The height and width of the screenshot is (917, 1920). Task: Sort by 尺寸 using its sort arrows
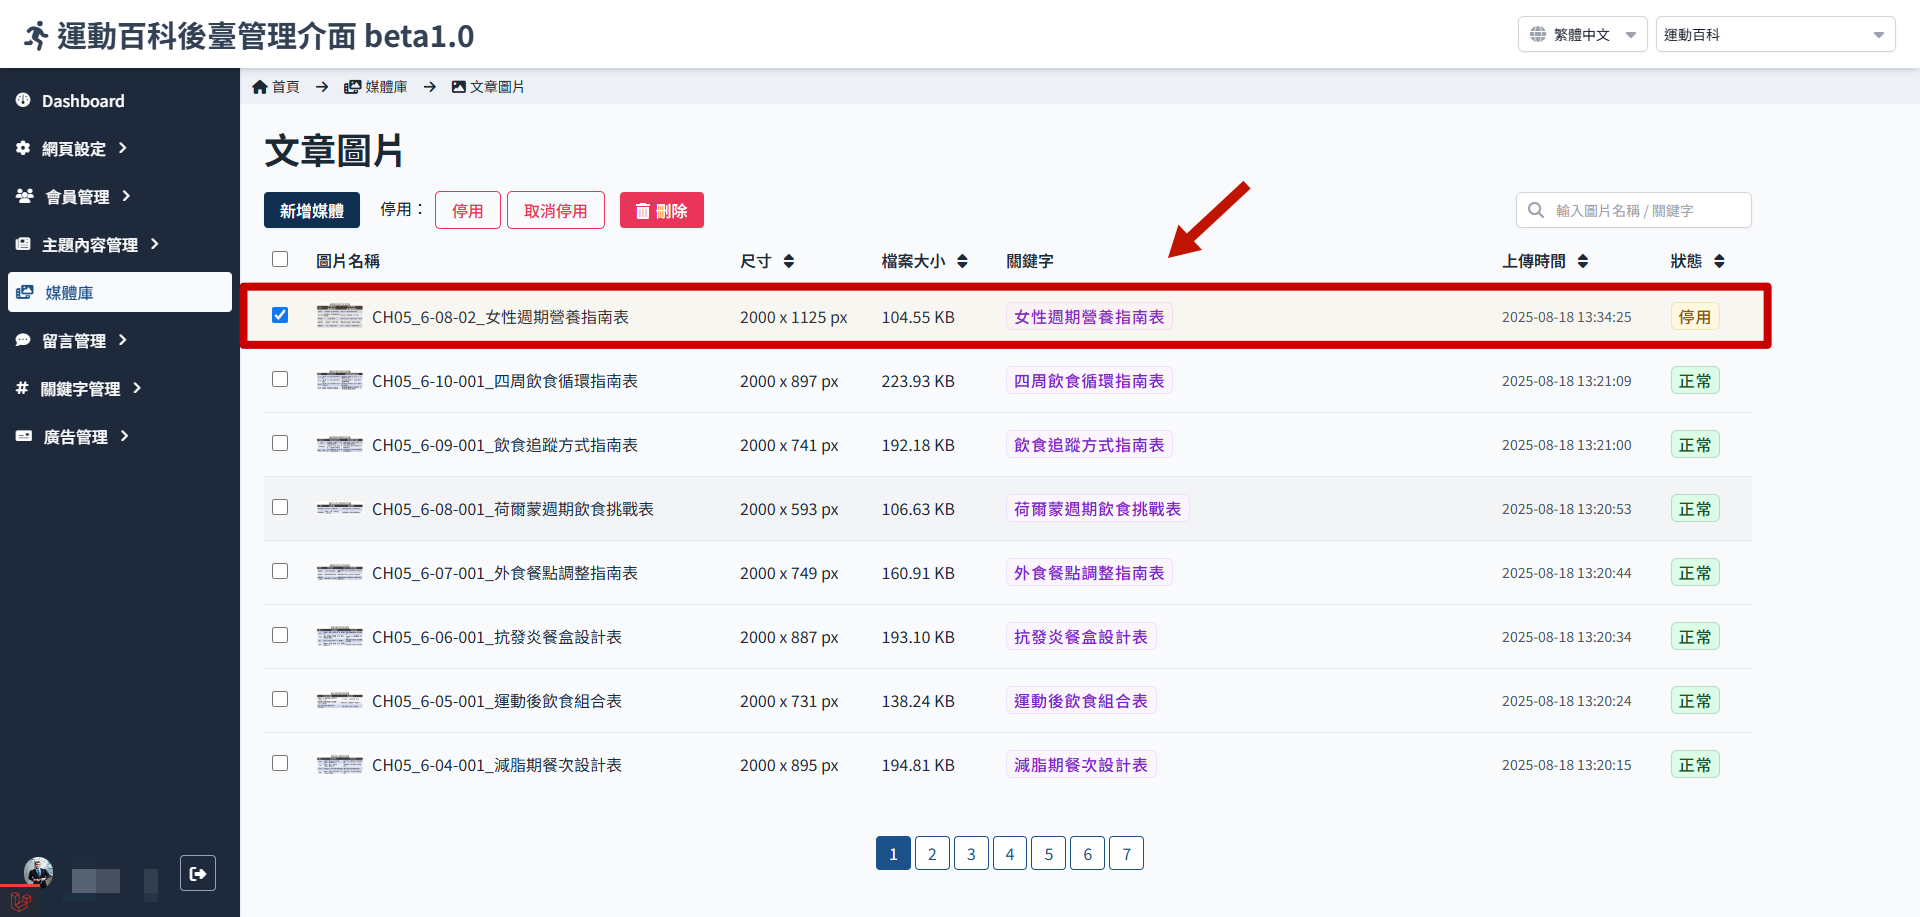point(789,261)
